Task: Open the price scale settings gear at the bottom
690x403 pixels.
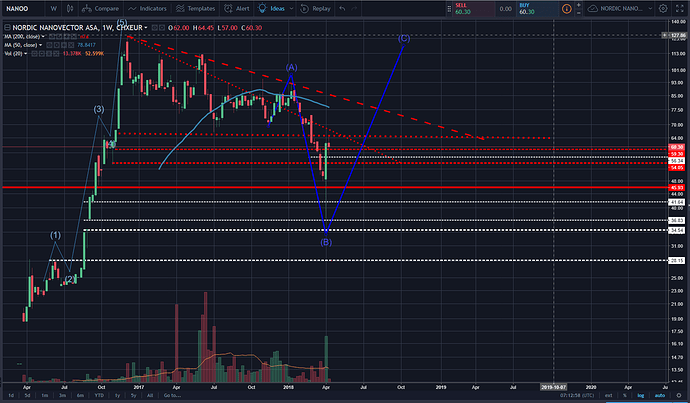Action: click(679, 395)
